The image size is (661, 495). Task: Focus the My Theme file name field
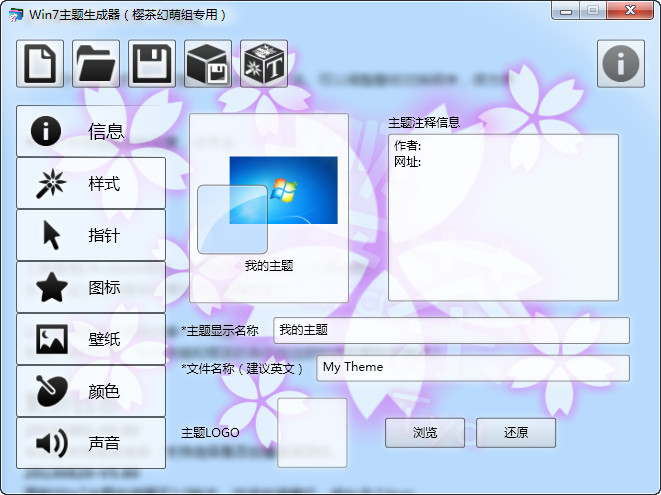(472, 368)
